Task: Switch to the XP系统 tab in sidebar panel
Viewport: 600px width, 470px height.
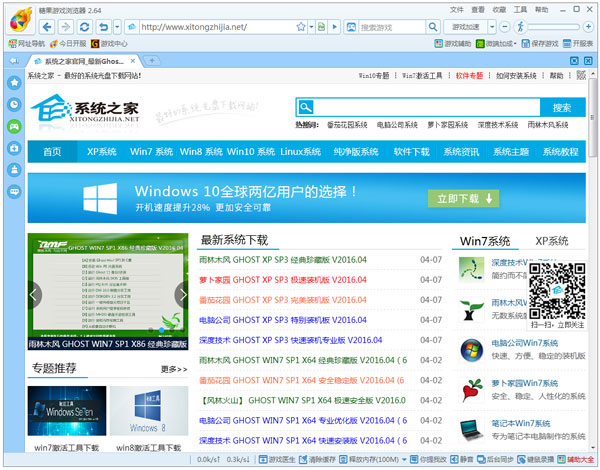Action: [x=552, y=241]
